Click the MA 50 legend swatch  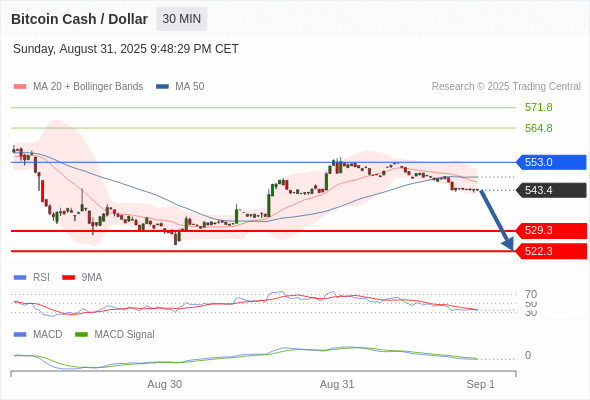pos(162,87)
